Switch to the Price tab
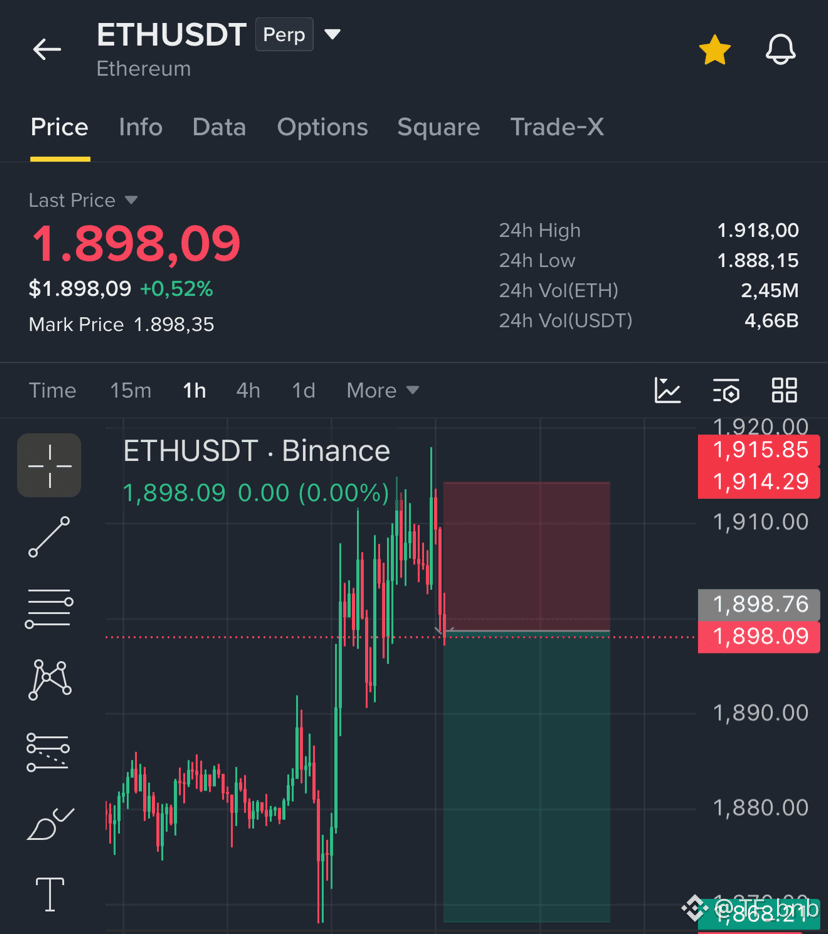The image size is (828, 934). tap(60, 127)
